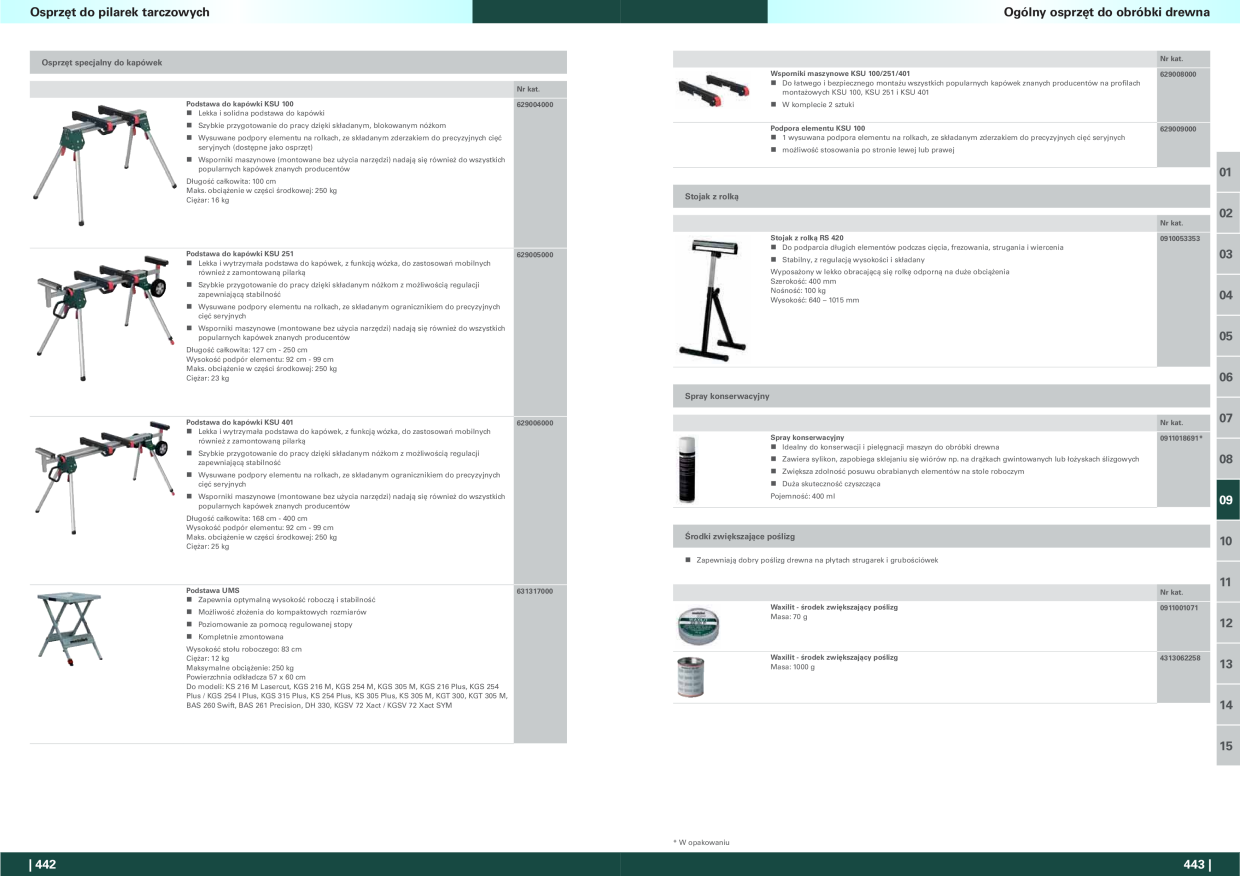Select text 'Masa: 1000 g'
The image size is (1240, 876).
tap(792, 666)
